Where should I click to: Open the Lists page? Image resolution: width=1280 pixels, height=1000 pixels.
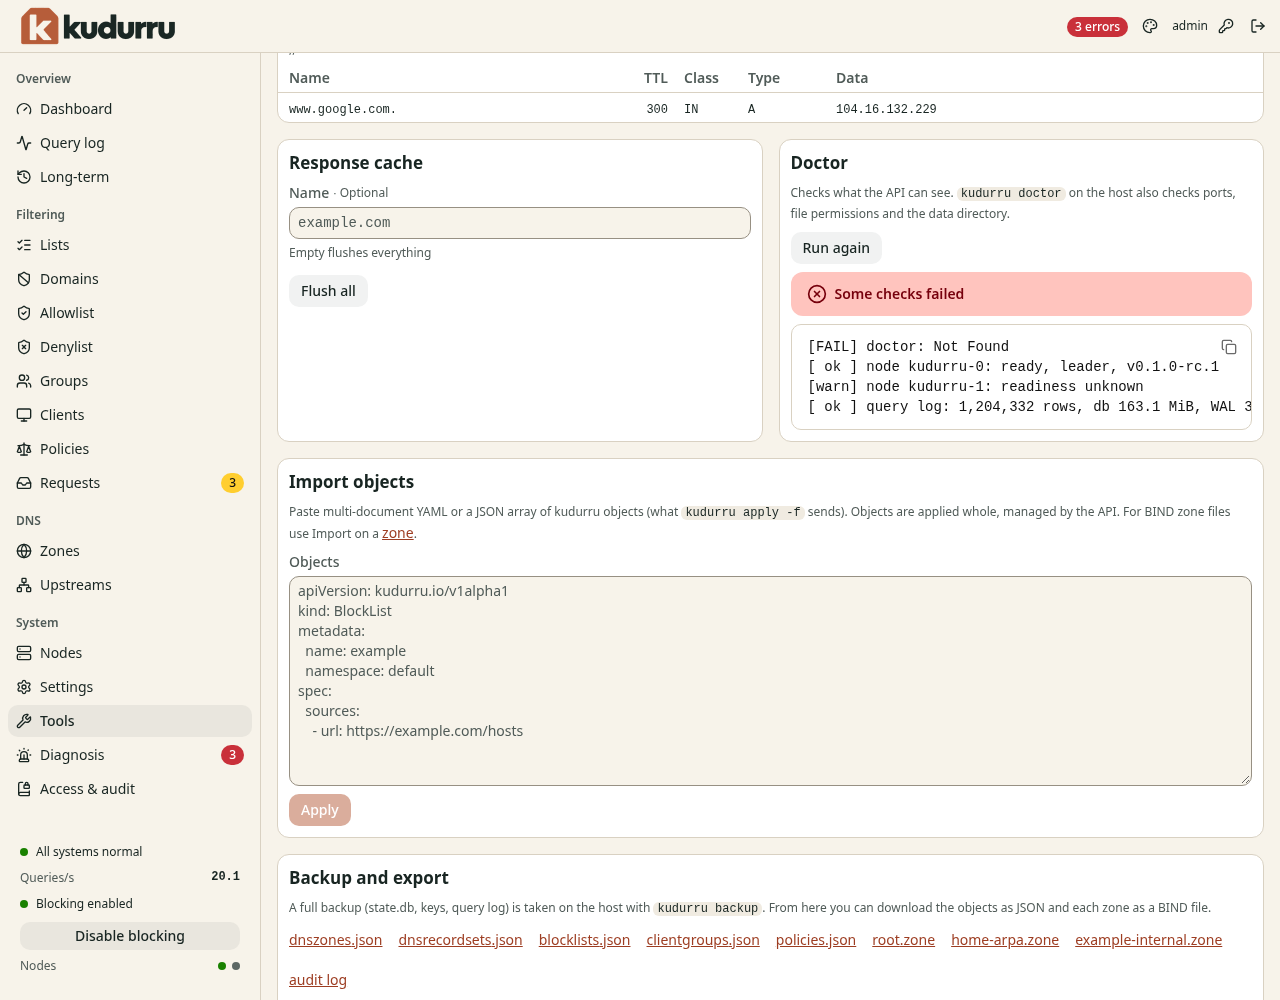(130, 245)
